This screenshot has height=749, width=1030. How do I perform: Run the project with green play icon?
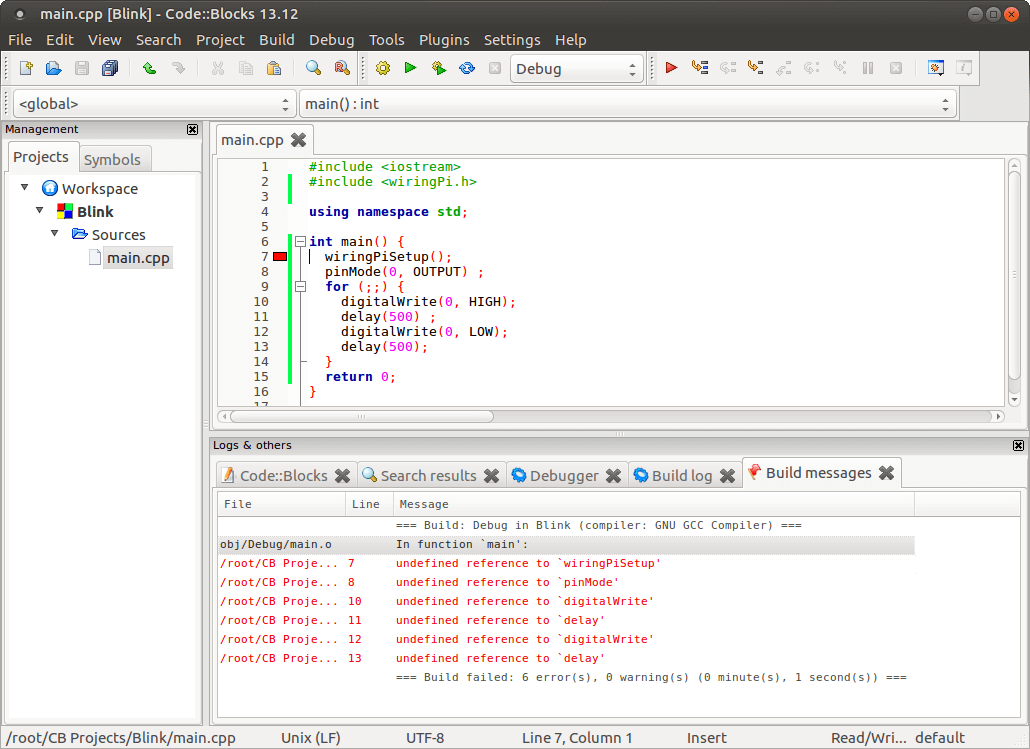click(411, 68)
